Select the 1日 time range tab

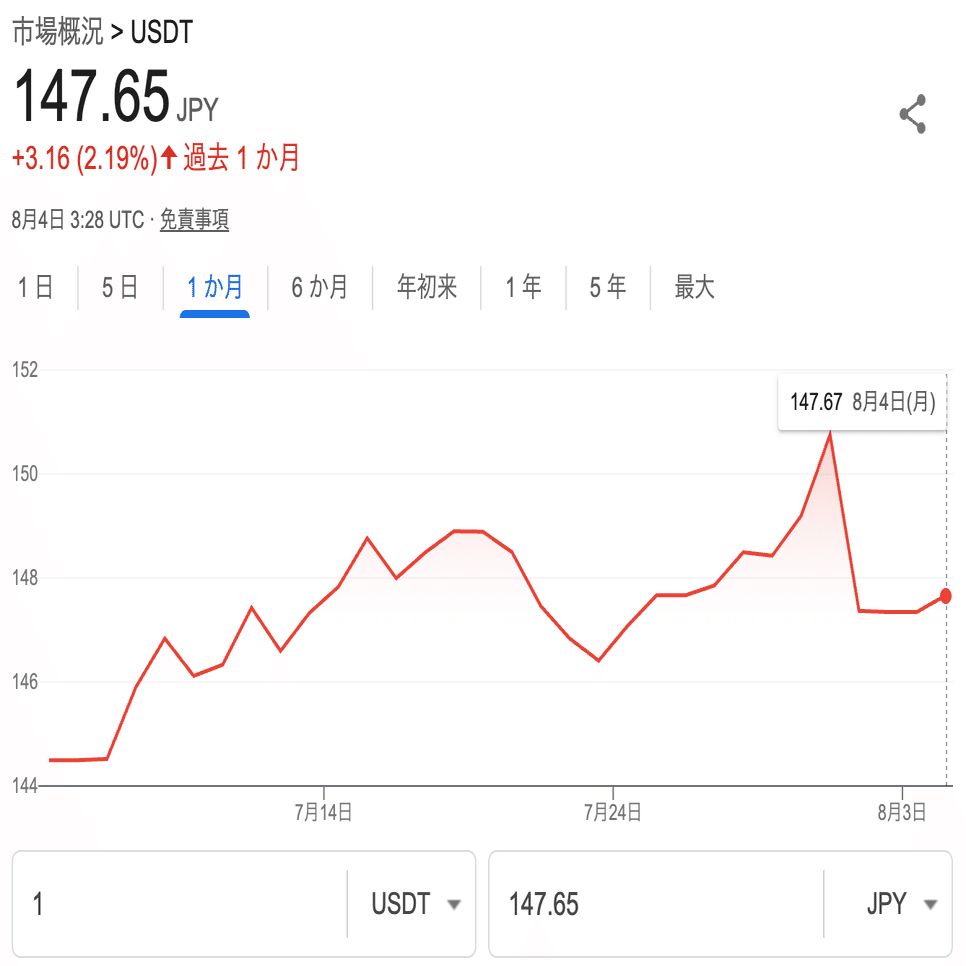point(36,288)
